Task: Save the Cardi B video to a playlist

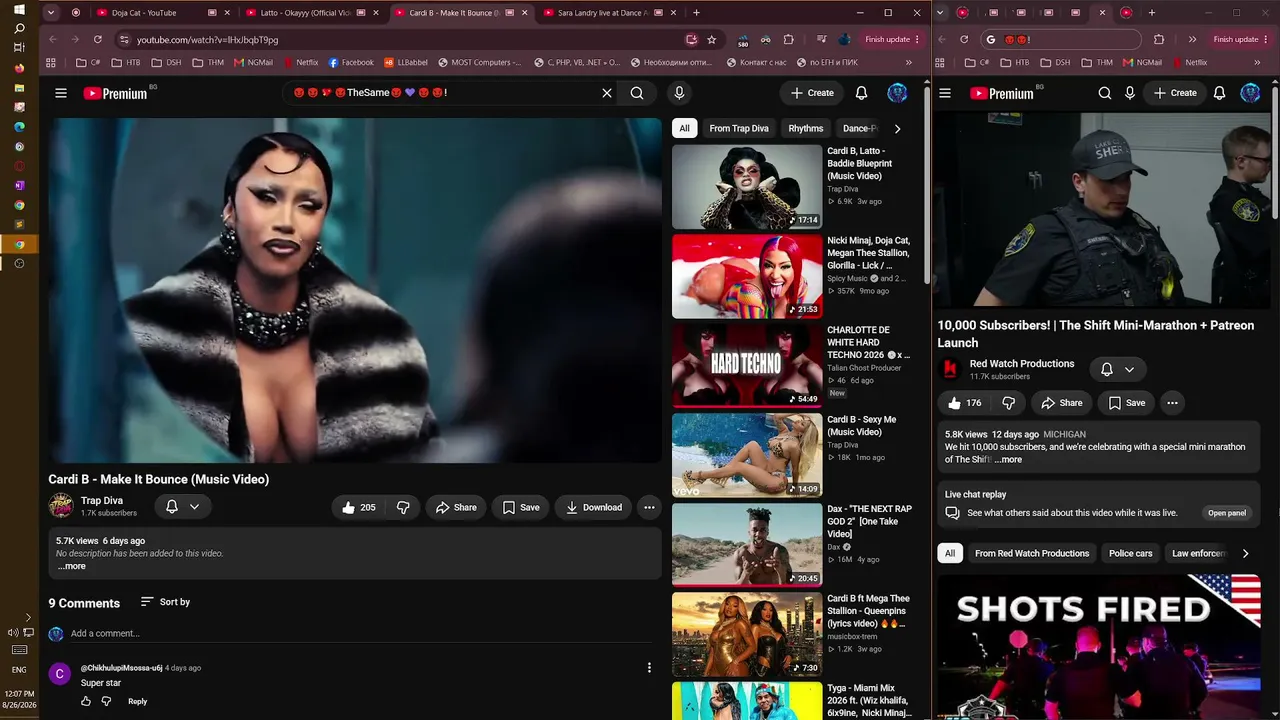Action: [521, 507]
